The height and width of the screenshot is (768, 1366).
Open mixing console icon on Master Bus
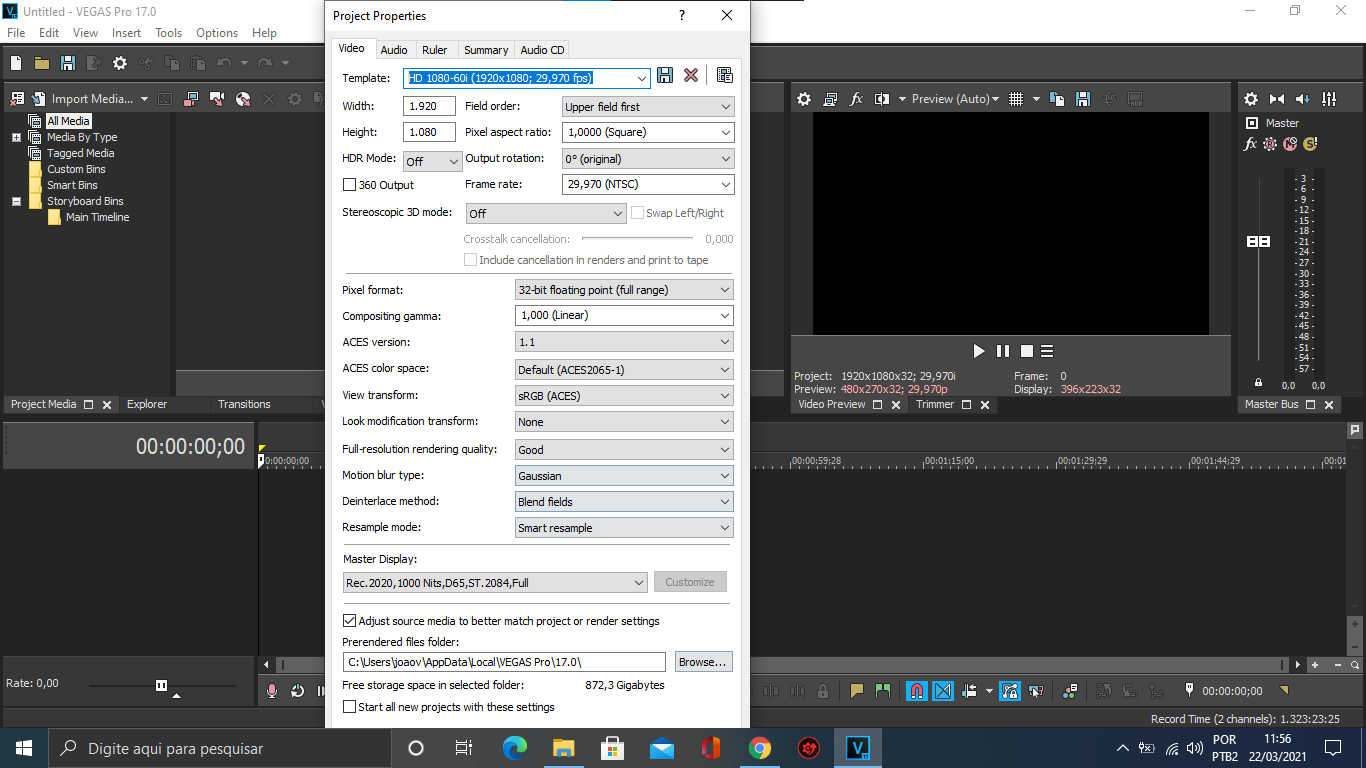pyautogui.click(x=1329, y=99)
